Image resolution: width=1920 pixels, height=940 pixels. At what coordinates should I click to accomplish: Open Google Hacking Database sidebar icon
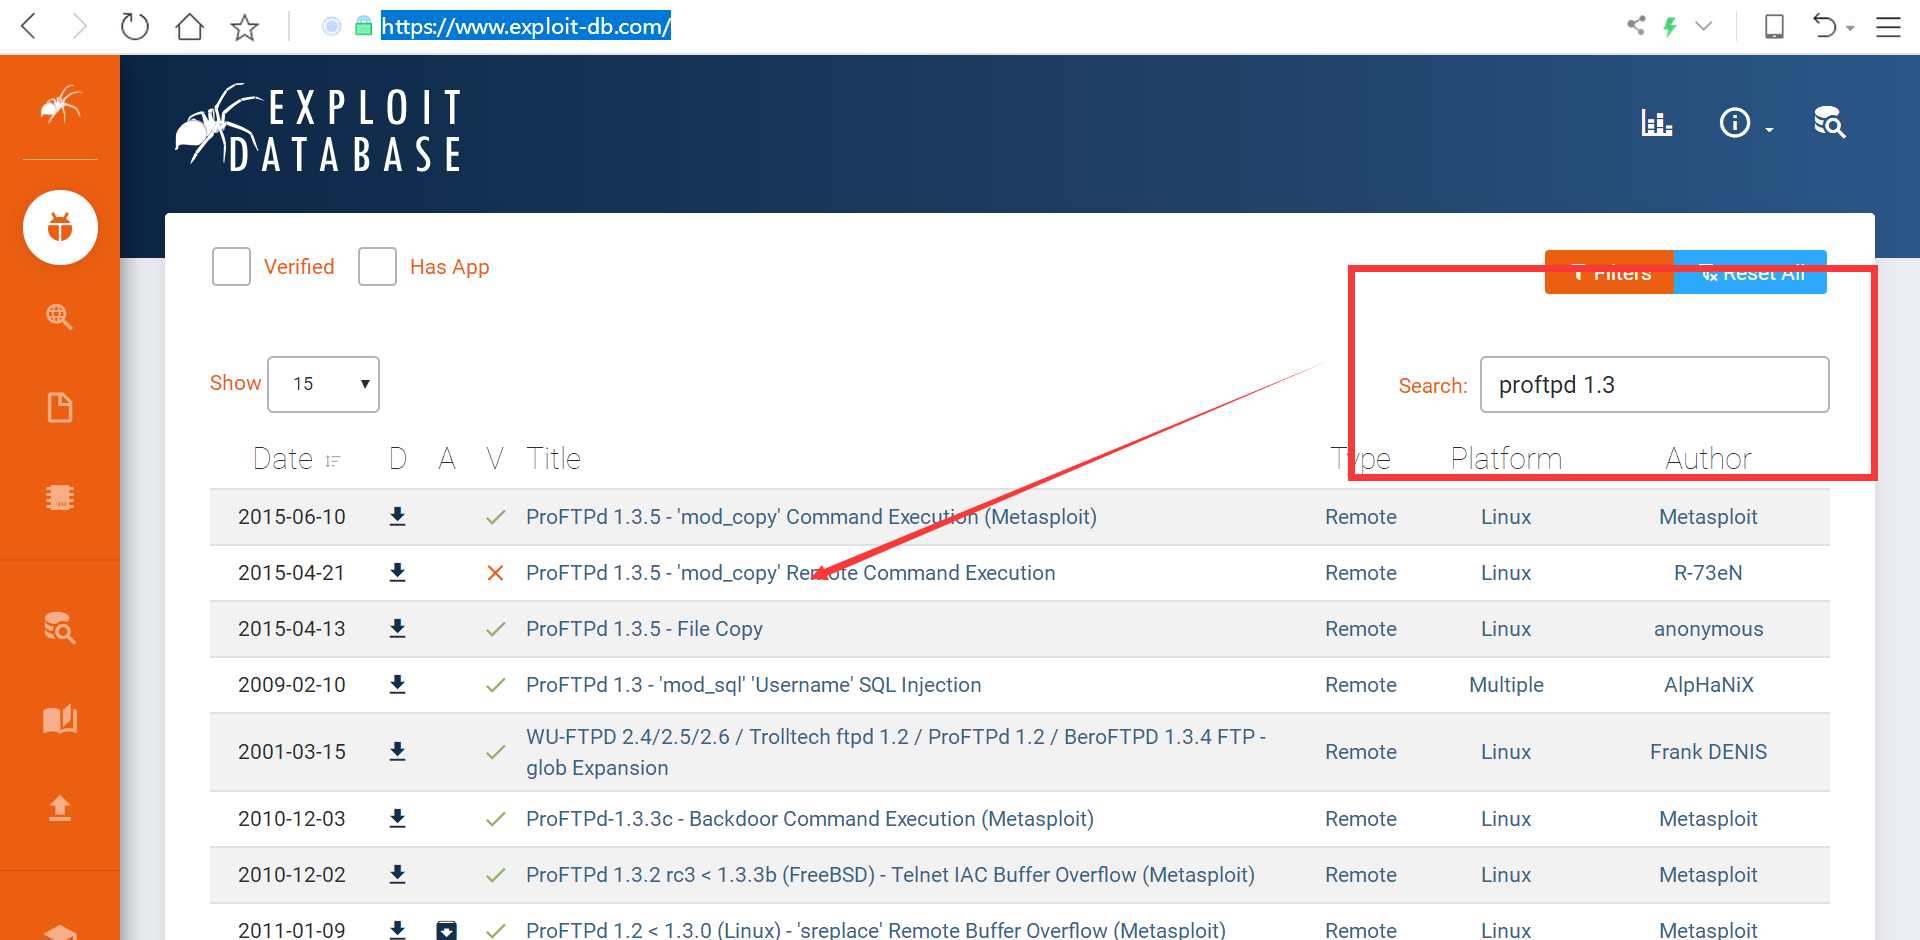(60, 317)
